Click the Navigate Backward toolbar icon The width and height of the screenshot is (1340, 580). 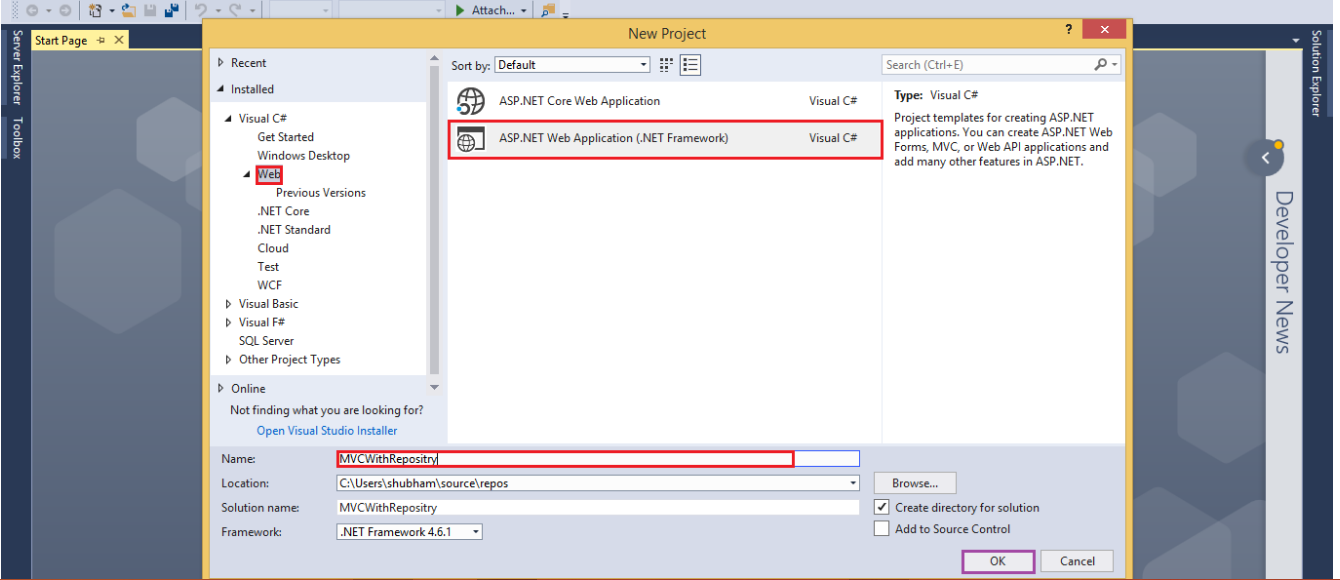coord(31,10)
